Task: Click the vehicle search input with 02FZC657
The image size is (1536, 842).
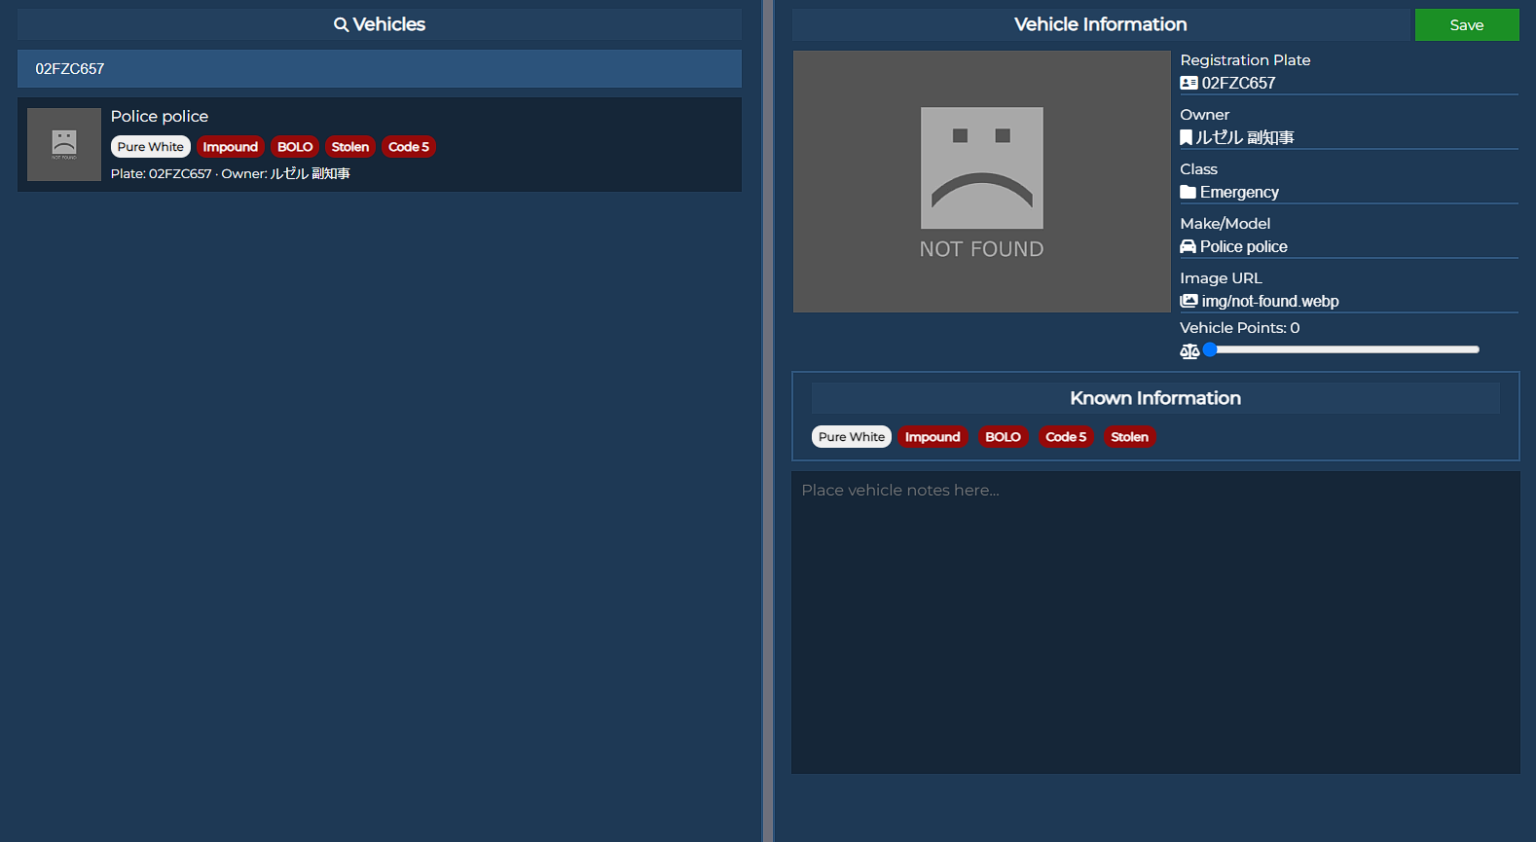Action: [x=379, y=69]
